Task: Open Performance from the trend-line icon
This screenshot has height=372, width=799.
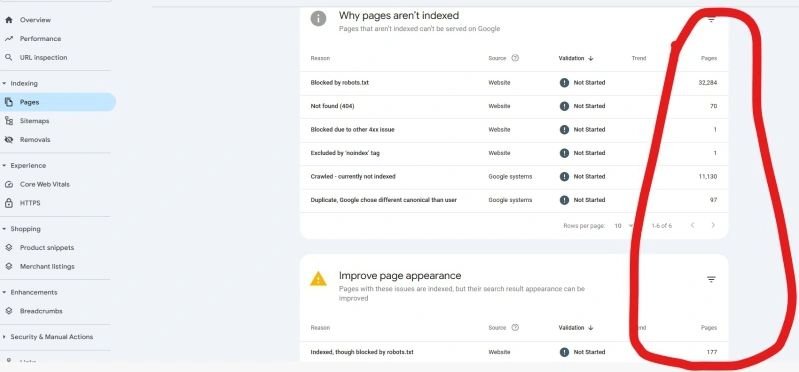Action: [x=8, y=39]
